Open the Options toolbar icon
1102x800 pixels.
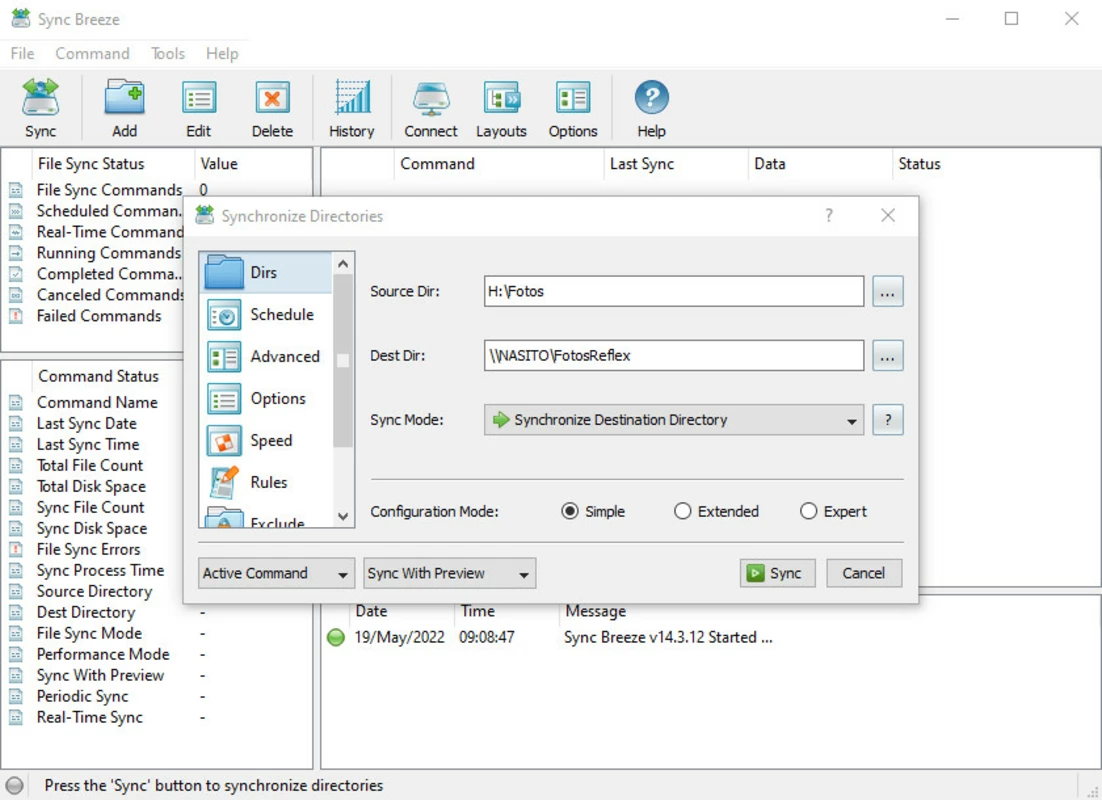click(573, 98)
